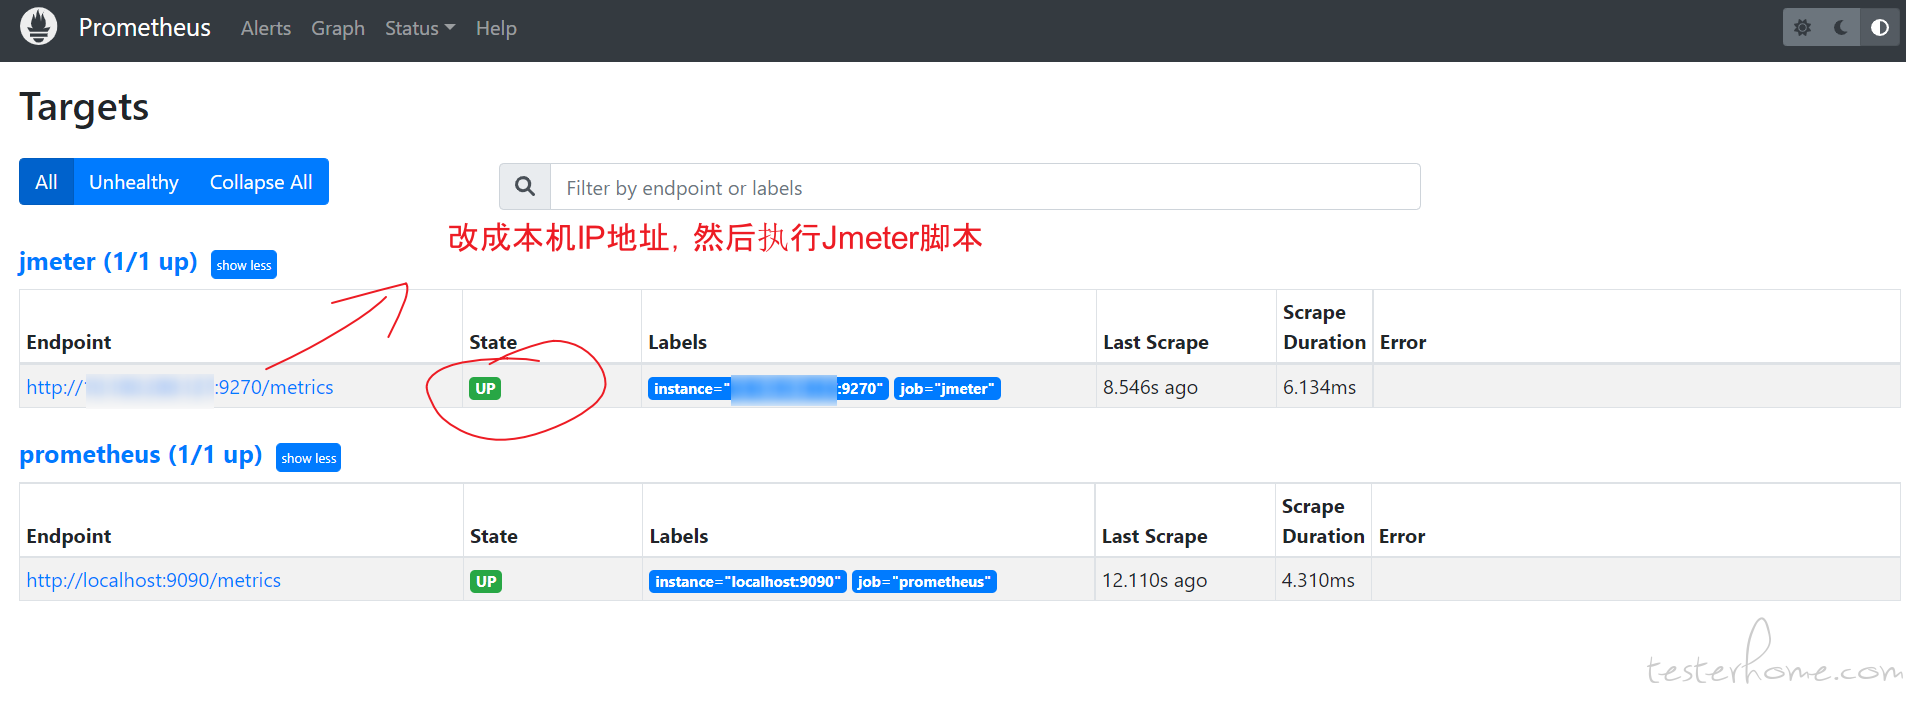The height and width of the screenshot is (709, 1906).
Task: Open http://localhost:9090/metrics endpoint link
Action: [154, 580]
